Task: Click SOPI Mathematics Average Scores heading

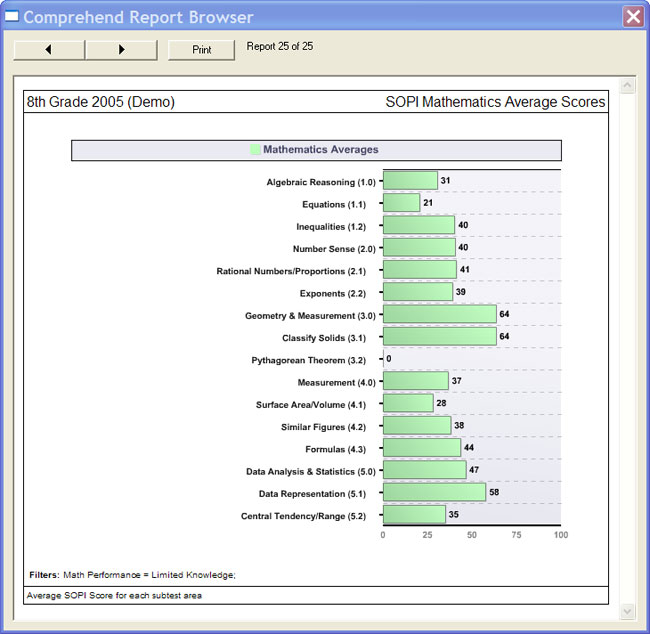Action: click(x=495, y=102)
